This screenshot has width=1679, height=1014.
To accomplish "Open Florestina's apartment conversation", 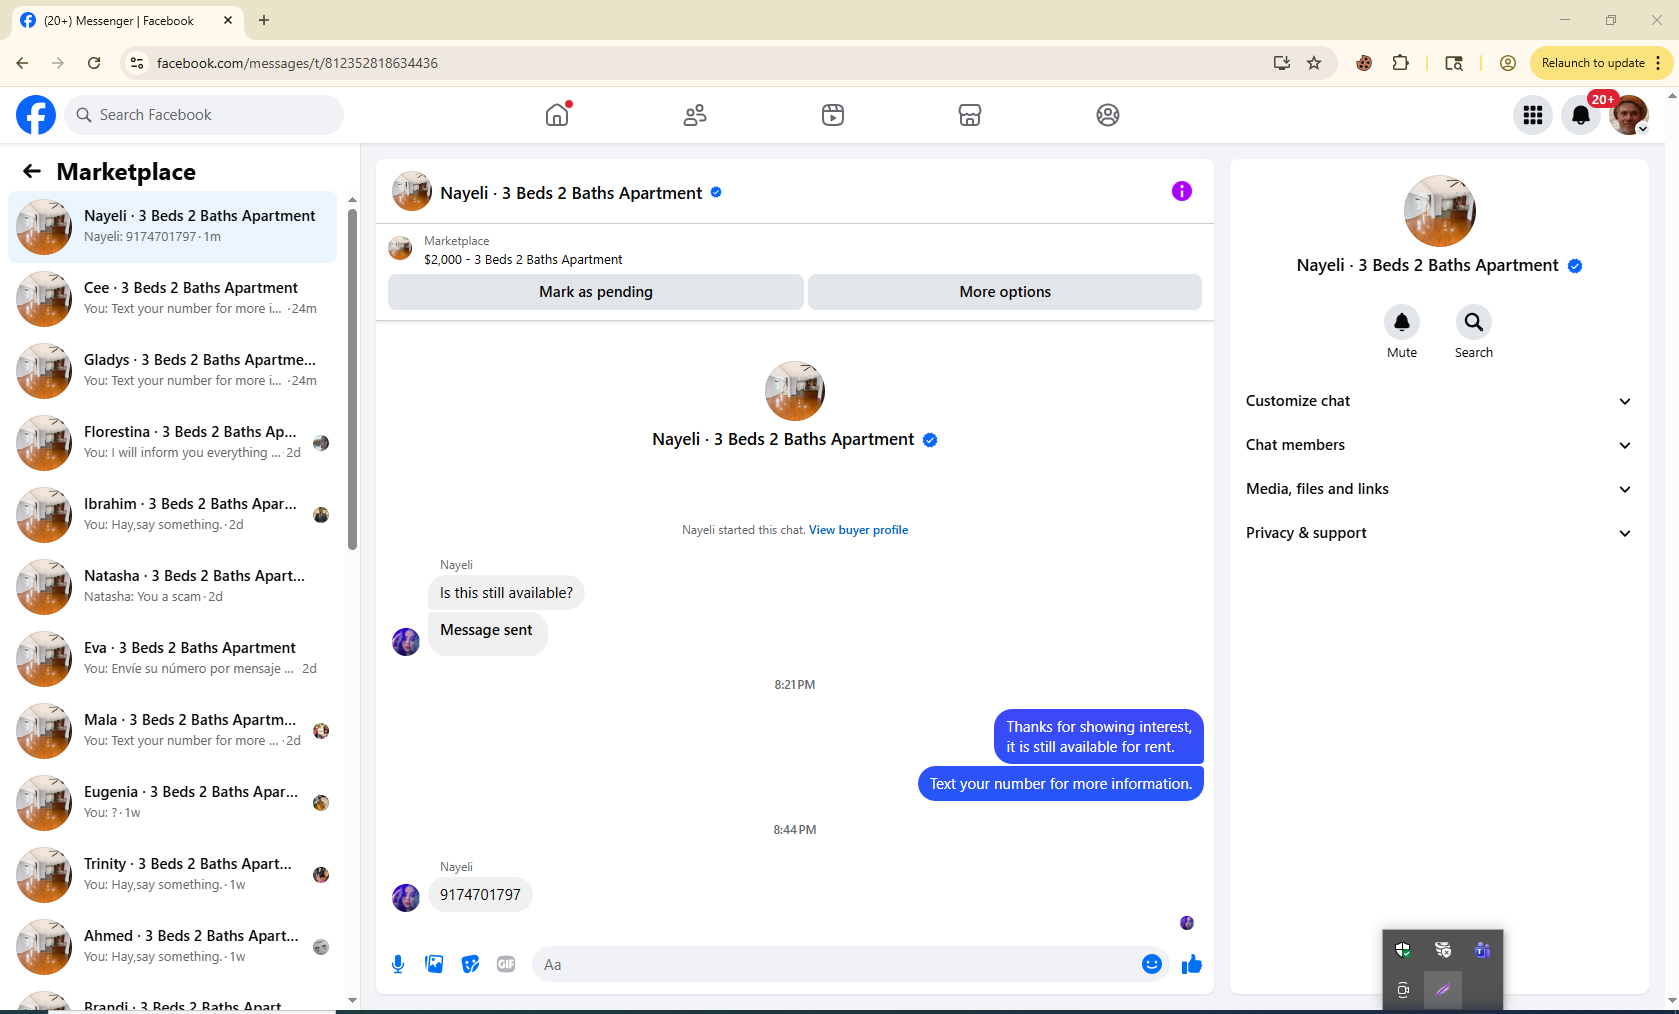I will [172, 443].
